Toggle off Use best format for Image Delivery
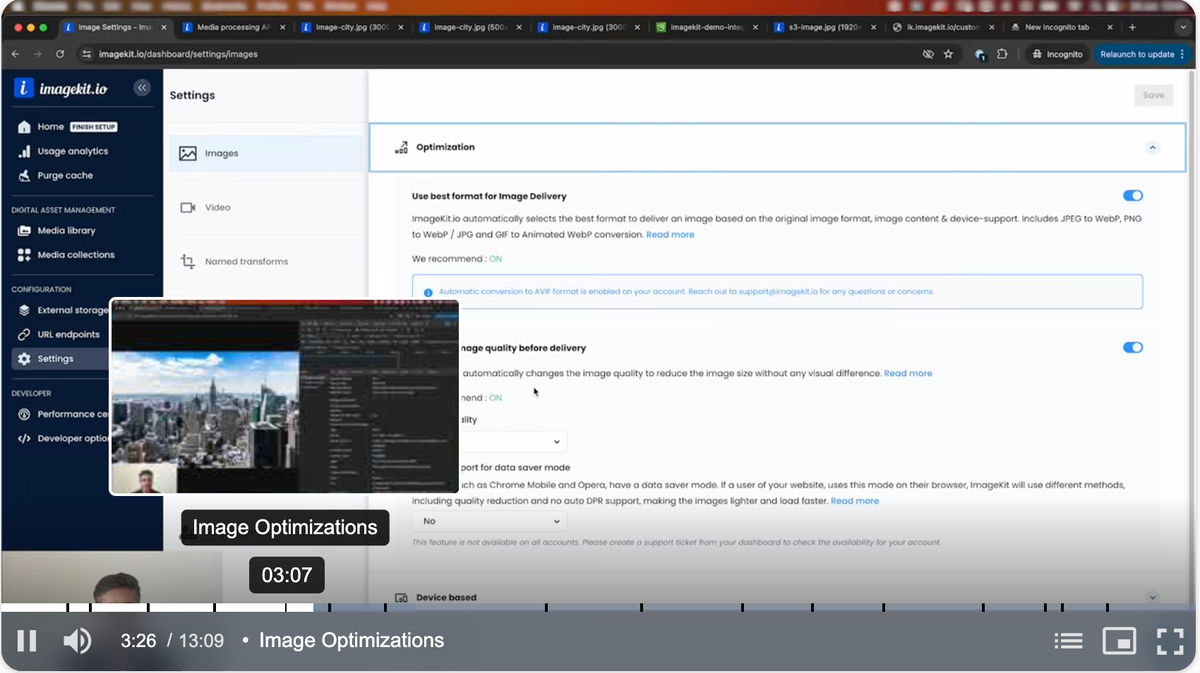Viewport: 1200px width, 673px height. tap(1132, 196)
